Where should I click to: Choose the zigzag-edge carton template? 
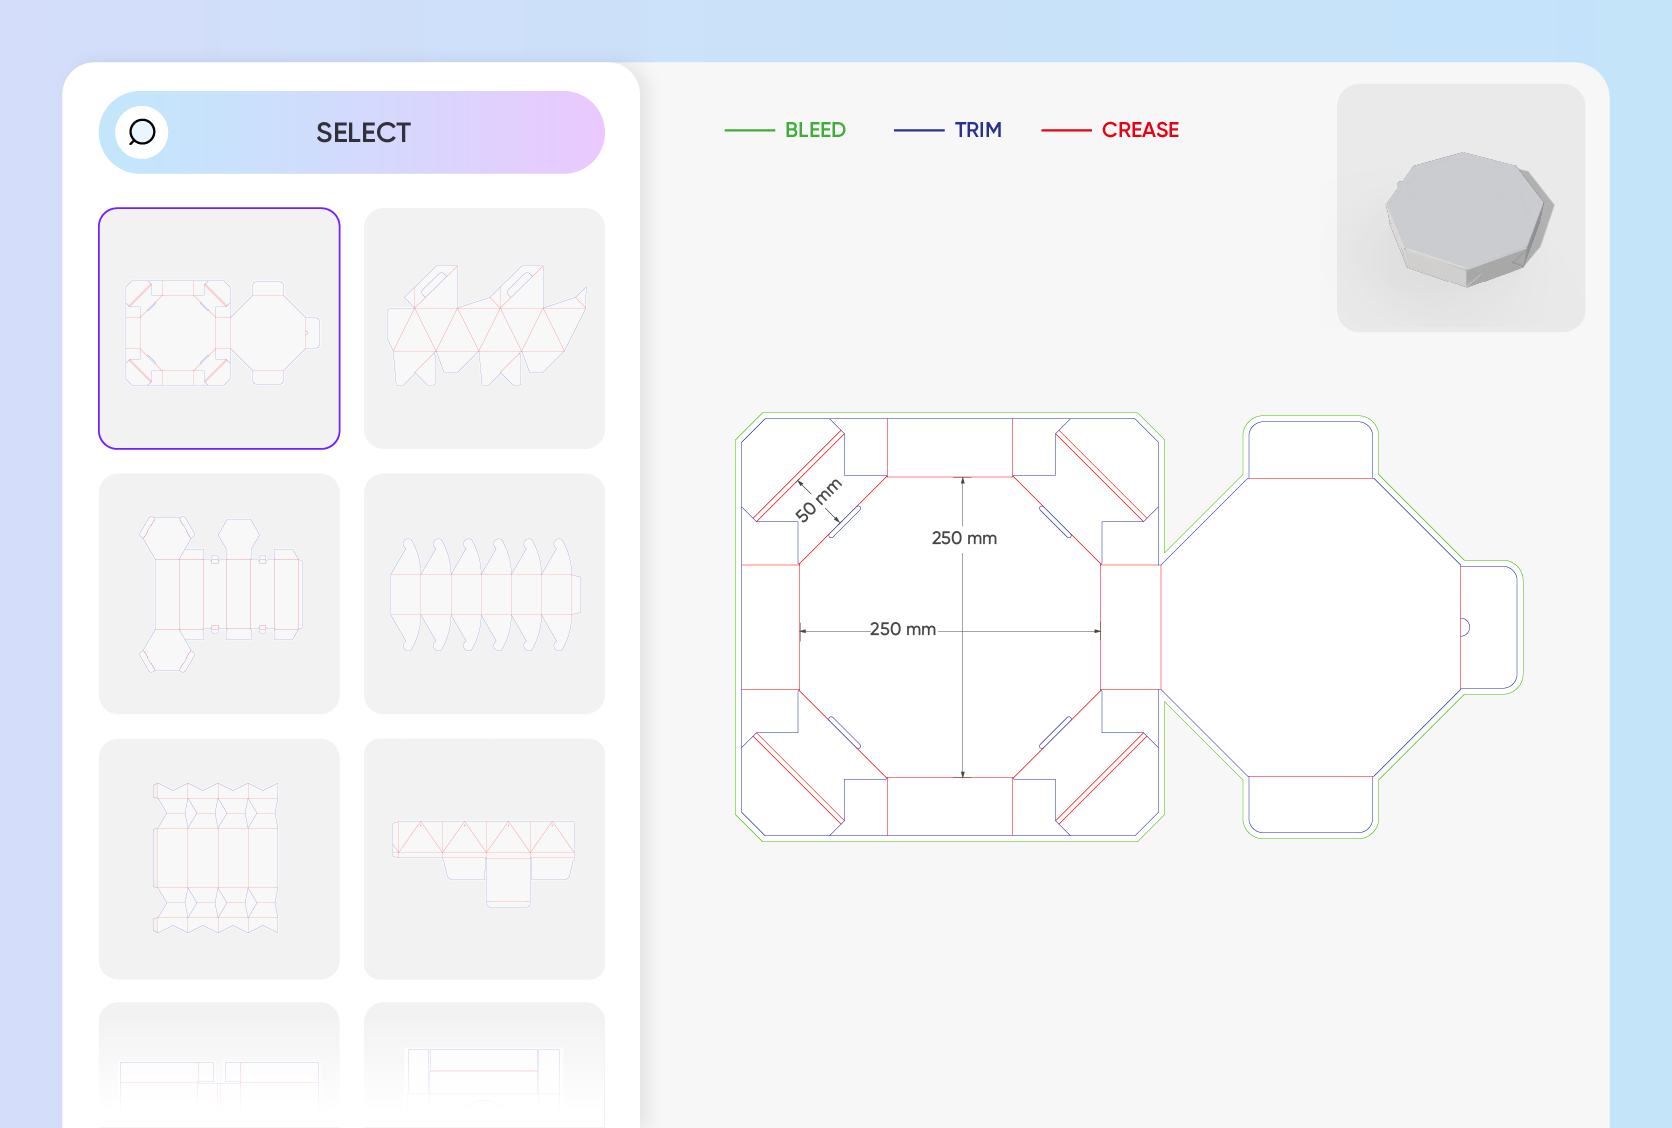(219, 859)
